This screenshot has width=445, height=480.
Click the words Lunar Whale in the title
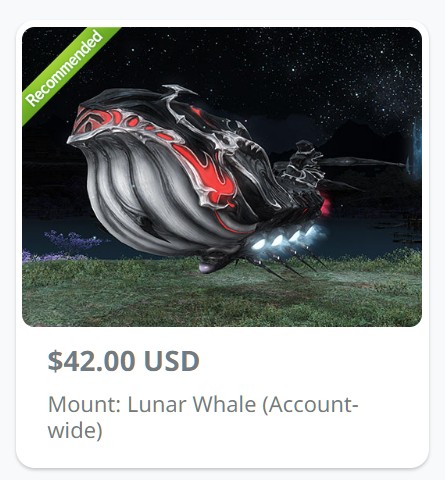[192, 404]
